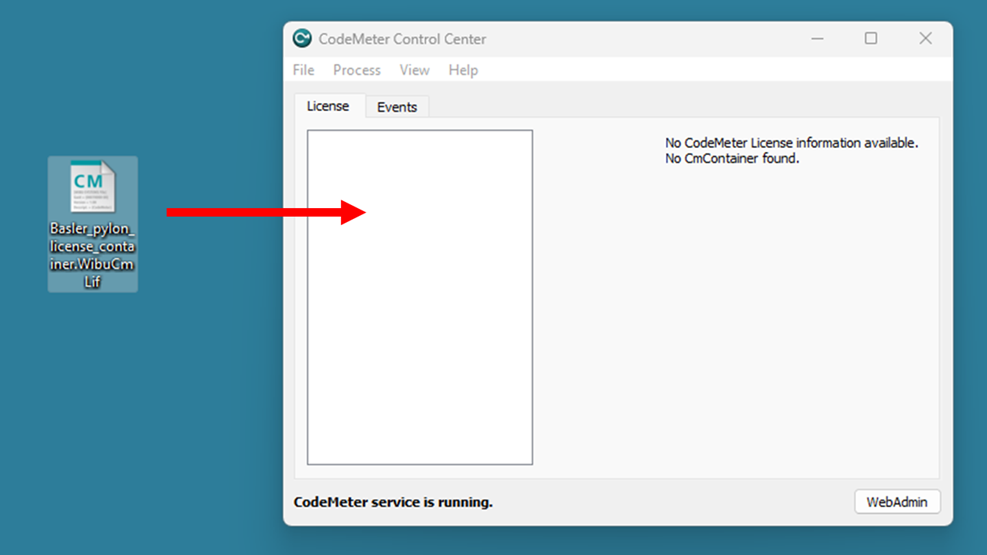
Task: Click the CodeMeter logo in the title bar
Action: (x=302, y=38)
